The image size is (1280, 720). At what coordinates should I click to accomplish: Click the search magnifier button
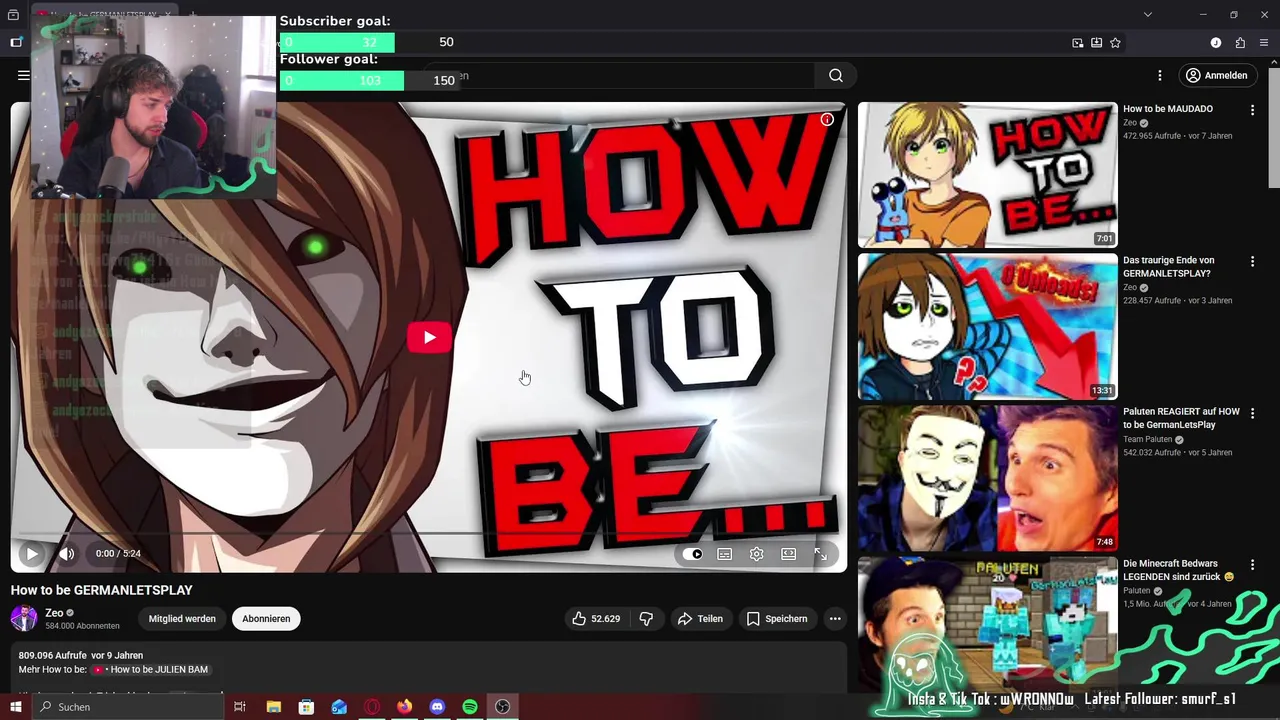[x=836, y=75]
